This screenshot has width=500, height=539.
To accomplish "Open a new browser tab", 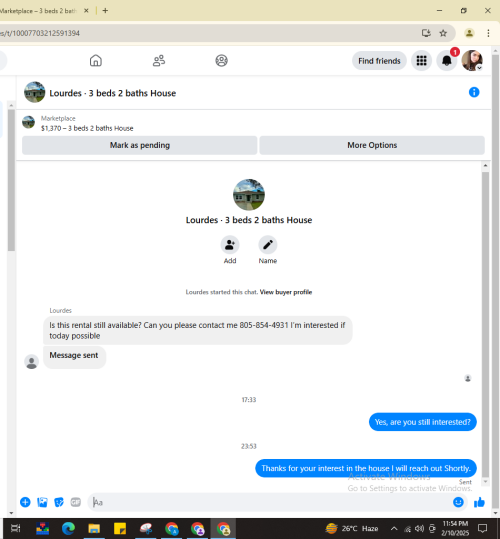I will pos(105,11).
